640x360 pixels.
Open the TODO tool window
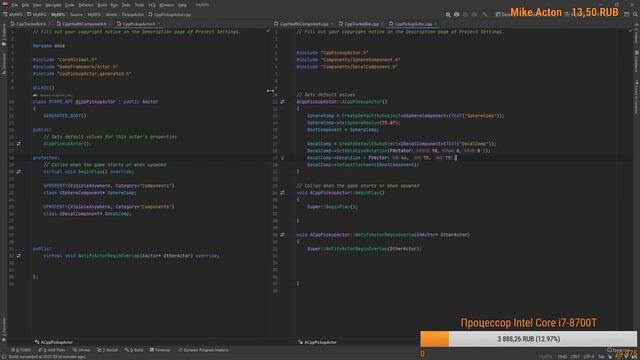coord(21,350)
